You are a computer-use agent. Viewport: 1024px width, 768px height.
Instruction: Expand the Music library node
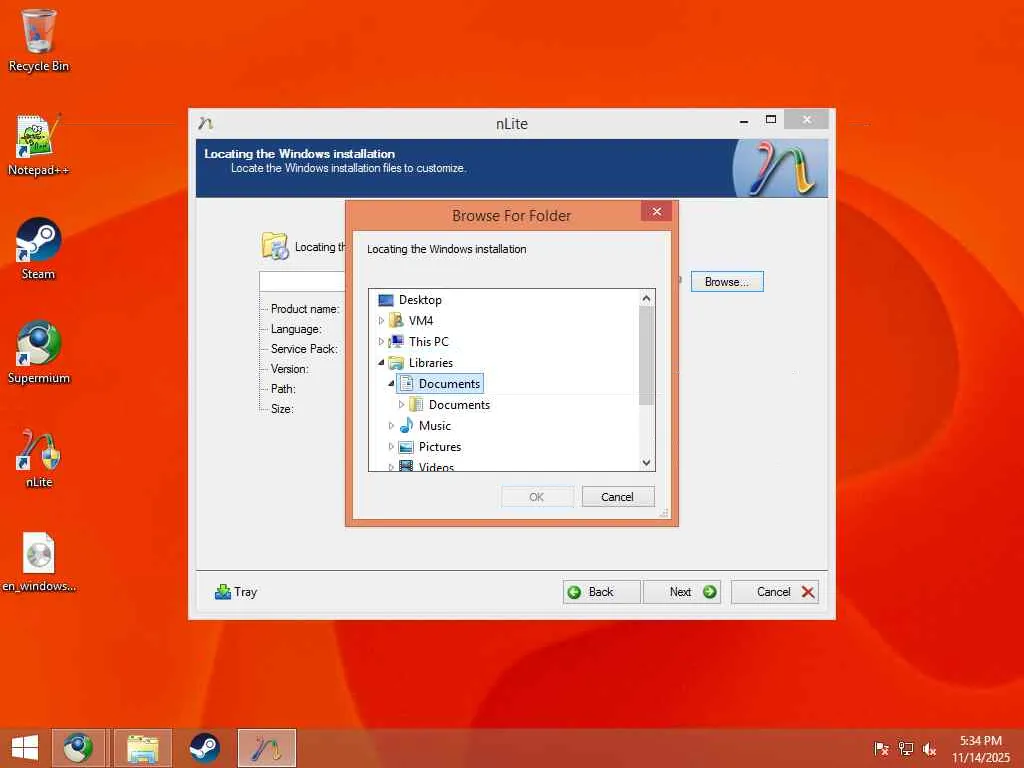coord(391,426)
